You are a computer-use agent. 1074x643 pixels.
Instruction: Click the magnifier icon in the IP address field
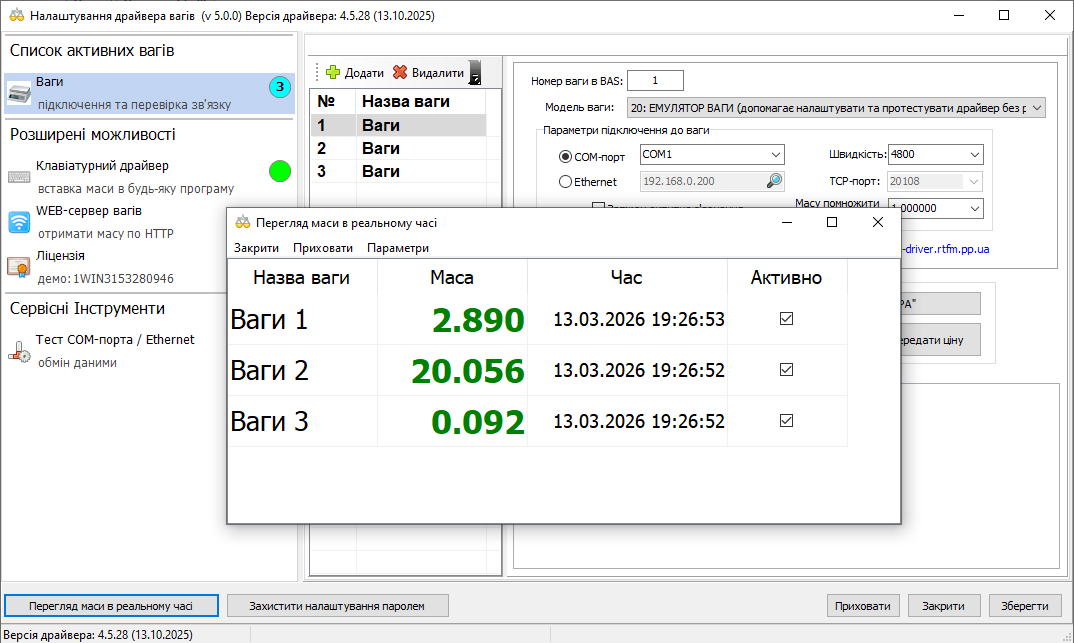point(775,181)
